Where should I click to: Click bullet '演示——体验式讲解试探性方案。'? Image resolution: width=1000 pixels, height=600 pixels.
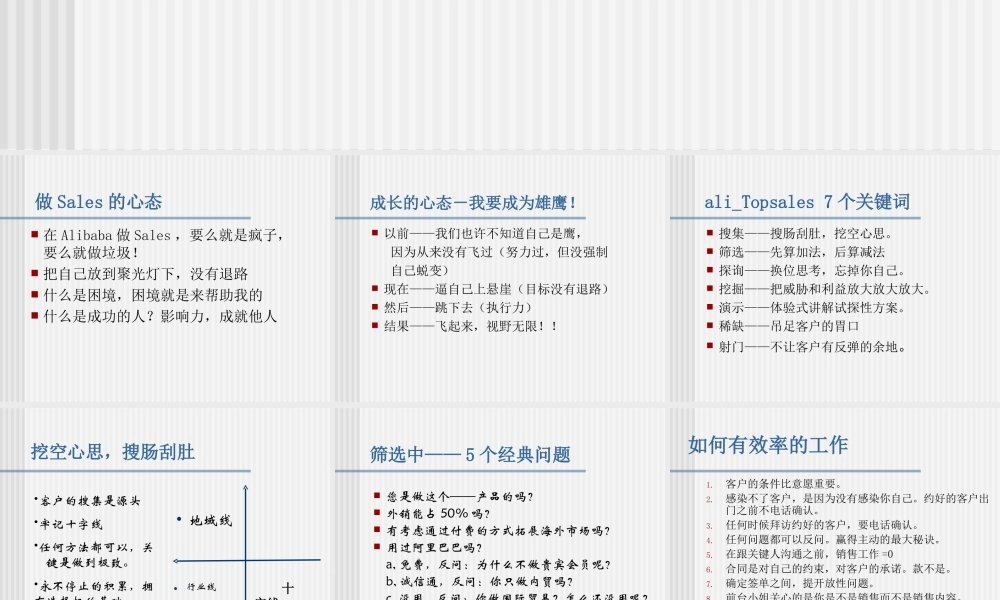pos(812,307)
